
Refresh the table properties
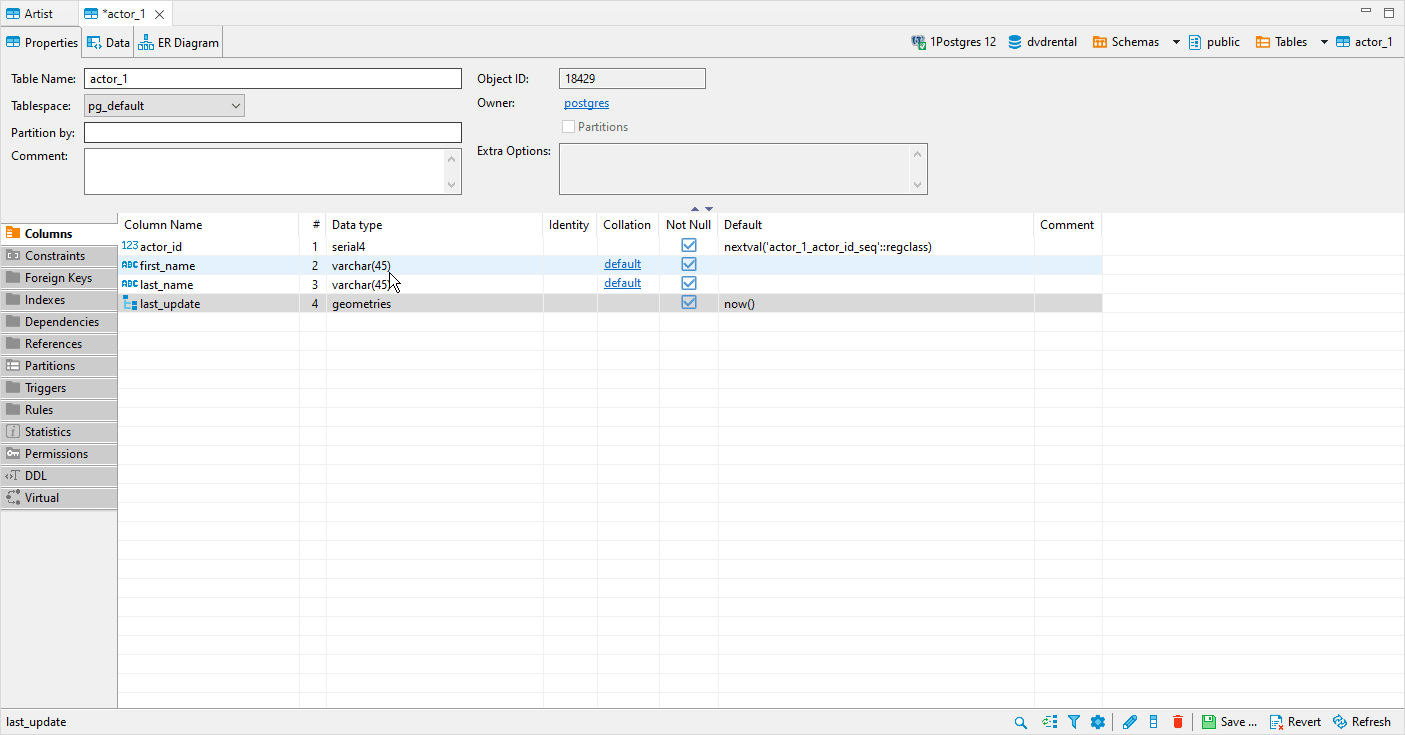tap(1361, 722)
